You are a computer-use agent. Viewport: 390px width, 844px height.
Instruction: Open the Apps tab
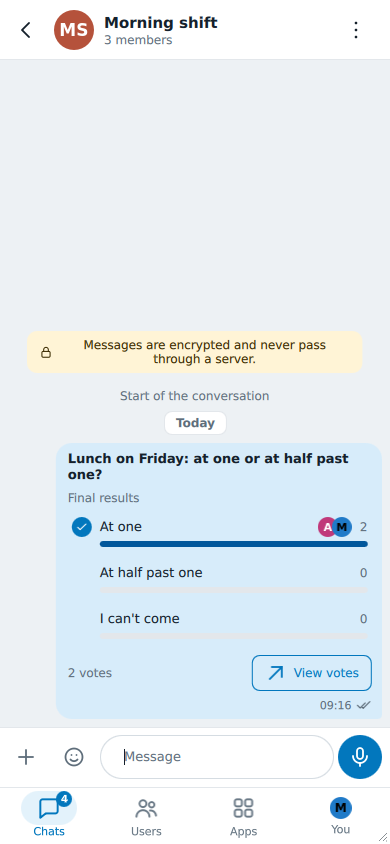tap(244, 814)
